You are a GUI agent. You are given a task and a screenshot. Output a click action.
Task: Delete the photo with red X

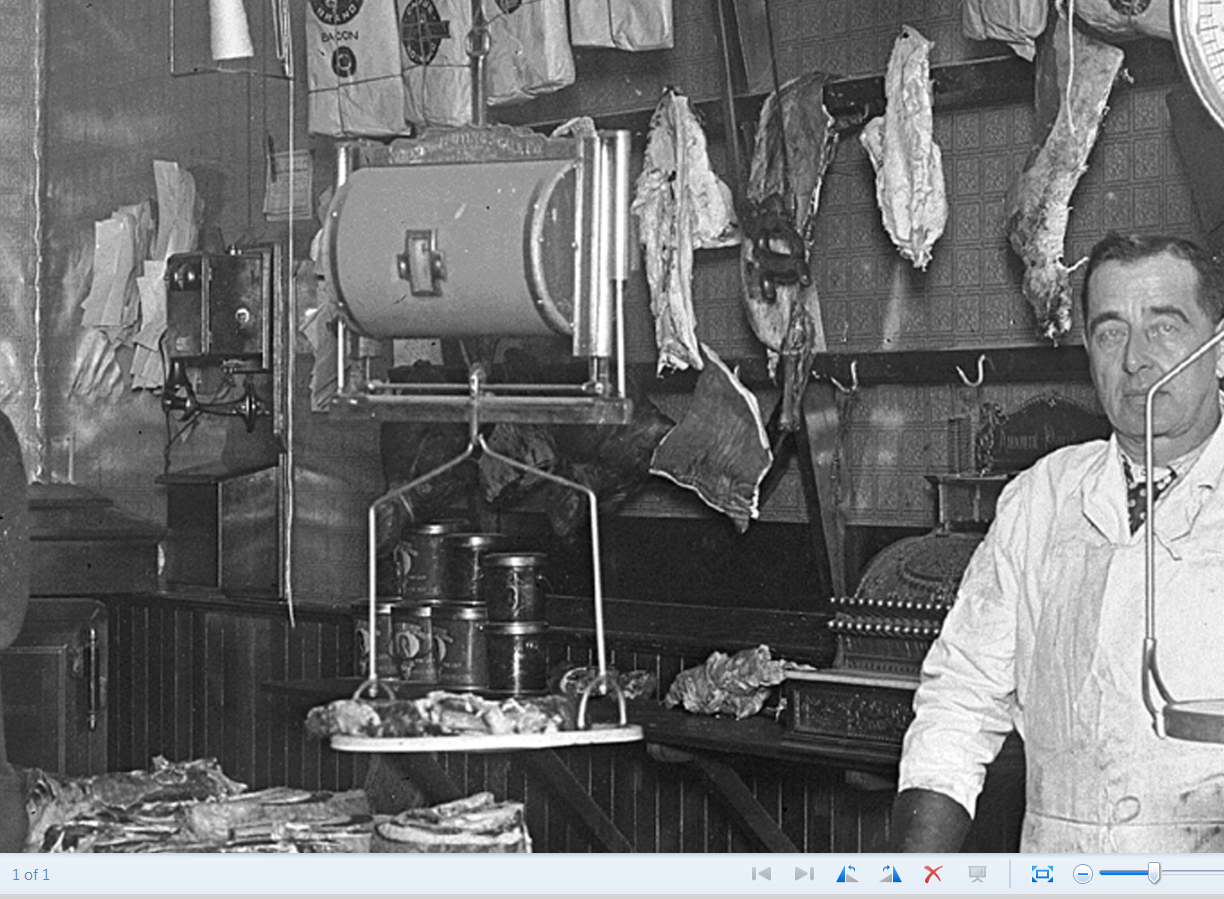933,874
